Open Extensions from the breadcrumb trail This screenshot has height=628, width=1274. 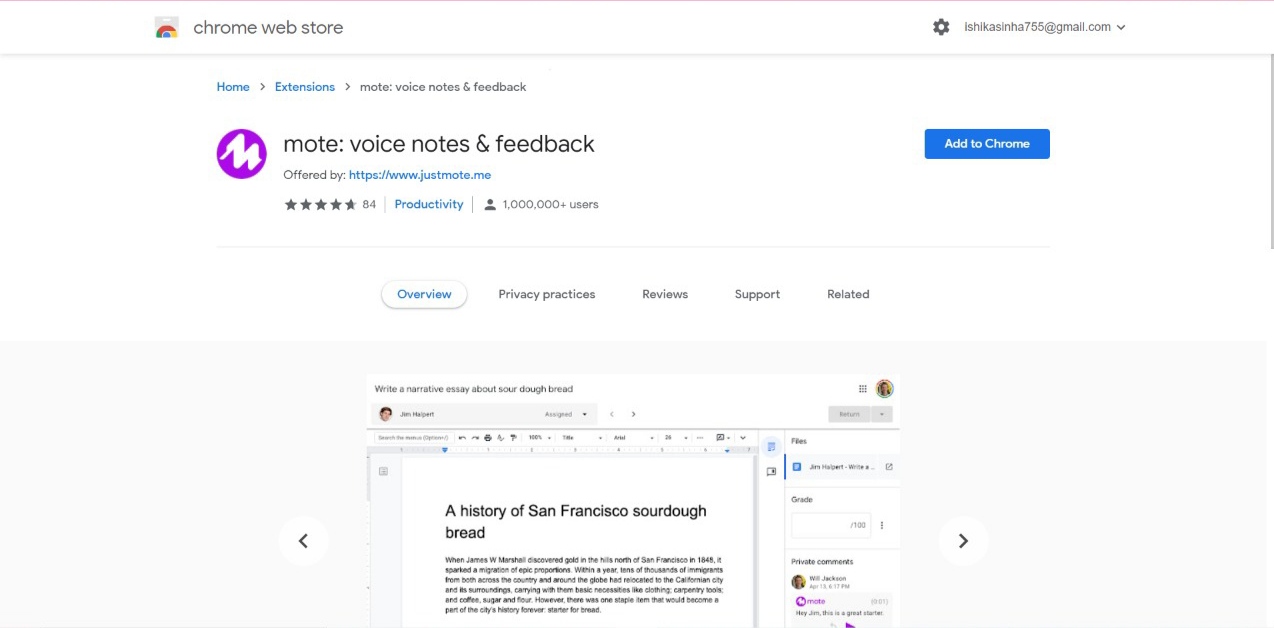(304, 87)
